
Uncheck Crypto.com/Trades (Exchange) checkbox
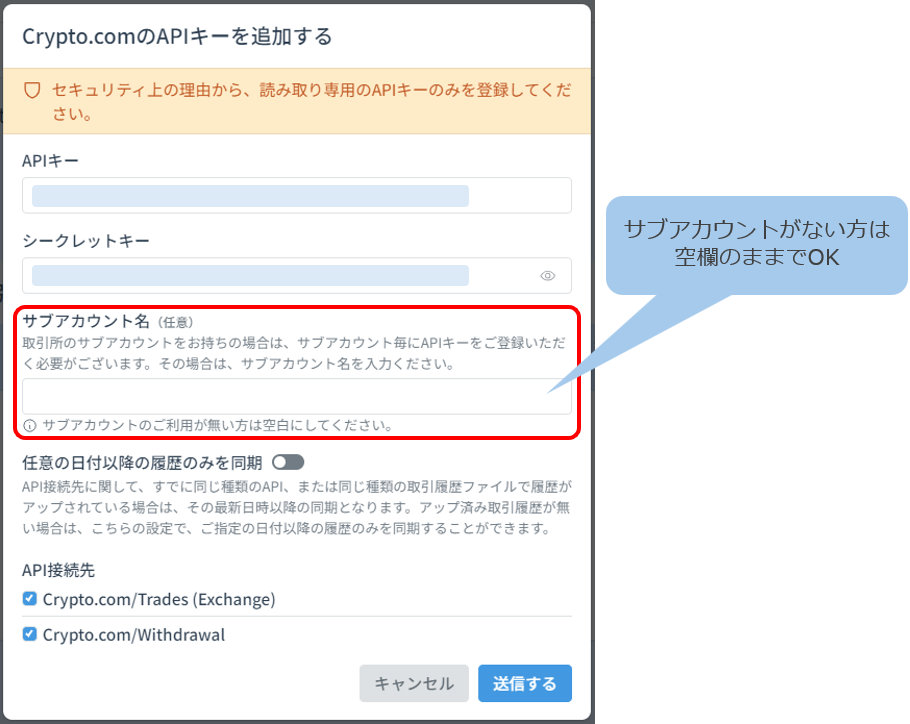click(30, 598)
